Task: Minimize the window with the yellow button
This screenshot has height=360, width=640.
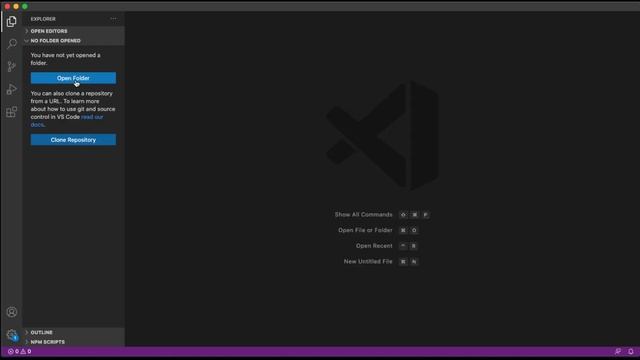Action: 16,6
